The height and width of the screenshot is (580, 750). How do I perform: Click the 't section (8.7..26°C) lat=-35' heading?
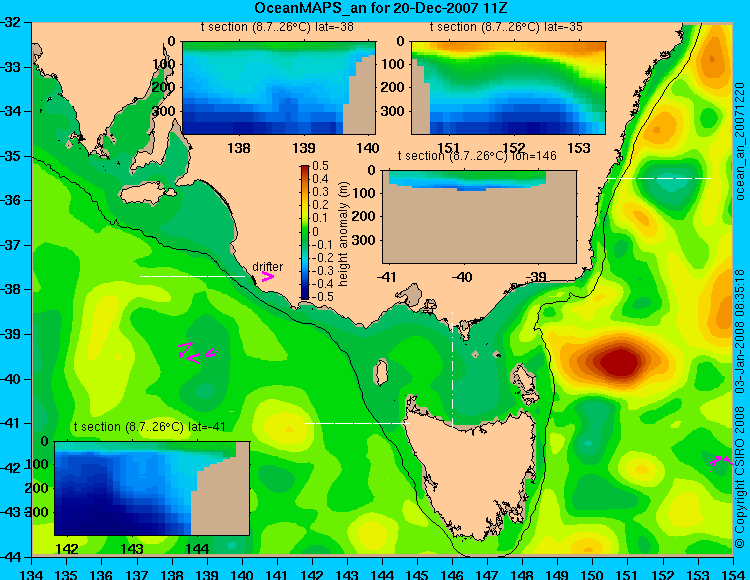click(x=506, y=27)
